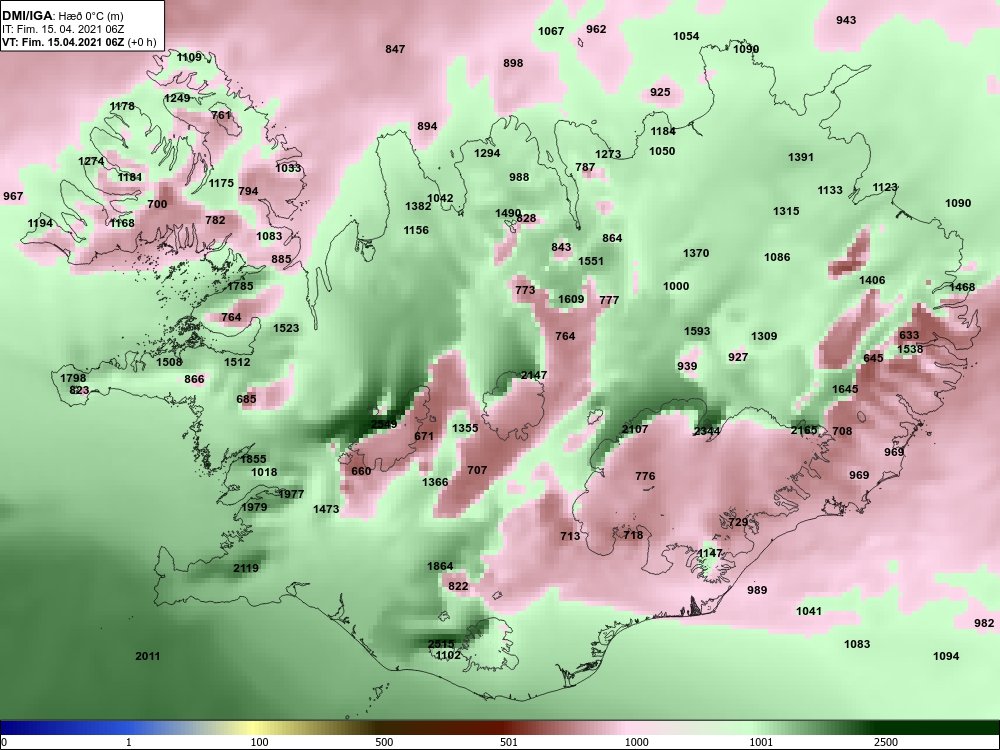The height and width of the screenshot is (750, 1000).
Task: Click the 100 label on the colour scale
Action: tap(259, 742)
